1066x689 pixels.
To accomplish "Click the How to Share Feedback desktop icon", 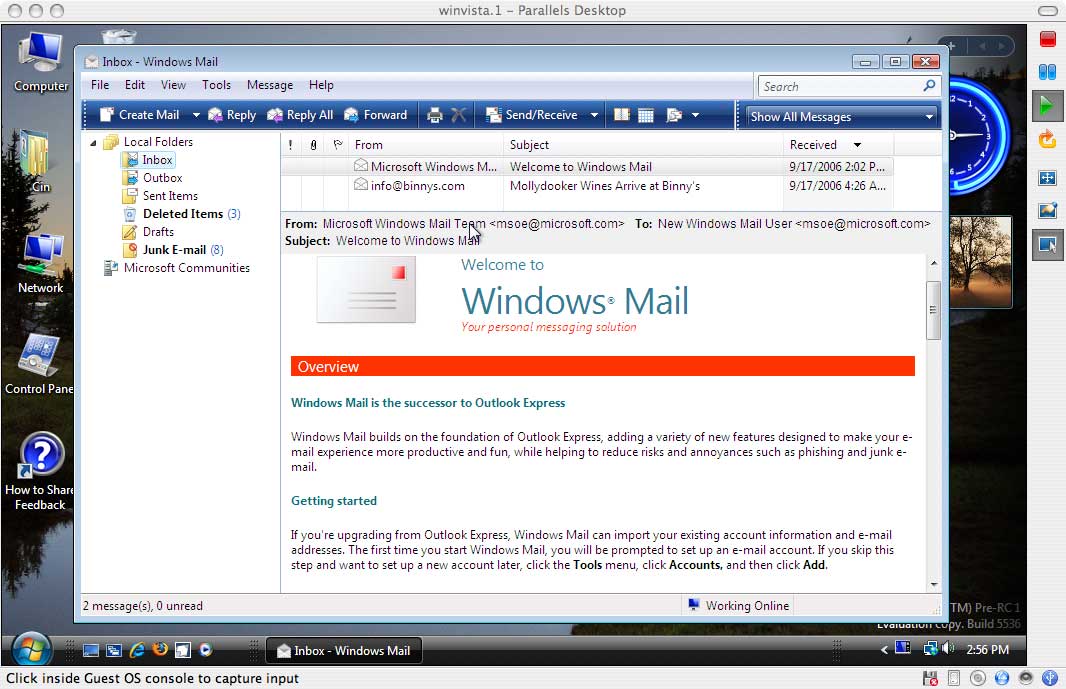I will click(x=40, y=471).
